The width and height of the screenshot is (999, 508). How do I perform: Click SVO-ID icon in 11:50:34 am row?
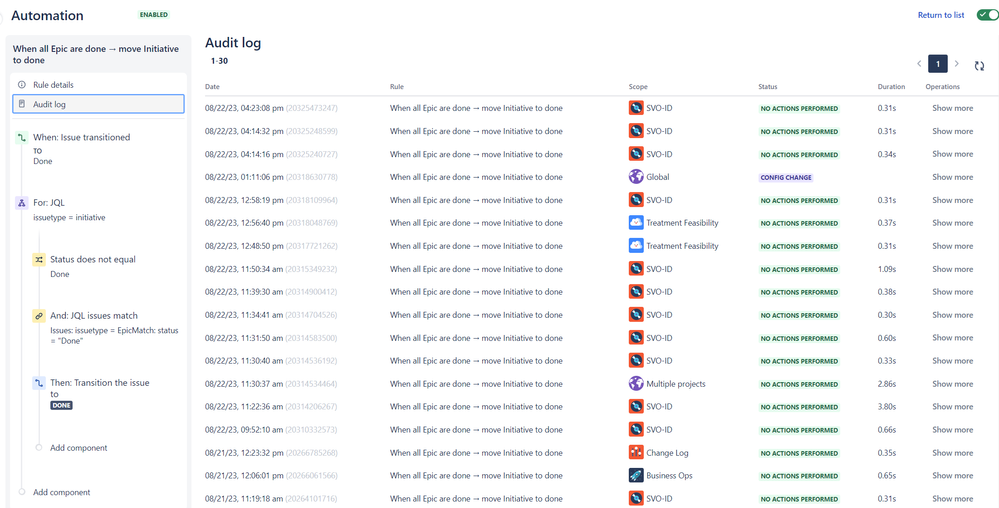coord(636,269)
